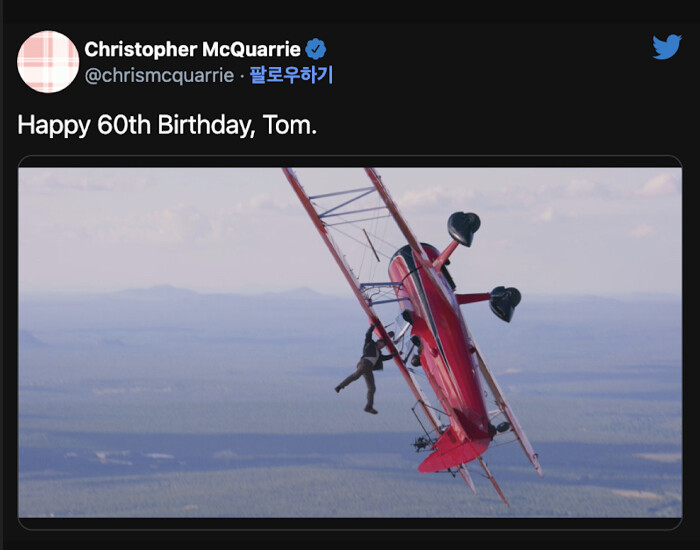Click the black bar below the photo
The height and width of the screenshot is (550, 700).
pyautogui.click(x=350, y=523)
